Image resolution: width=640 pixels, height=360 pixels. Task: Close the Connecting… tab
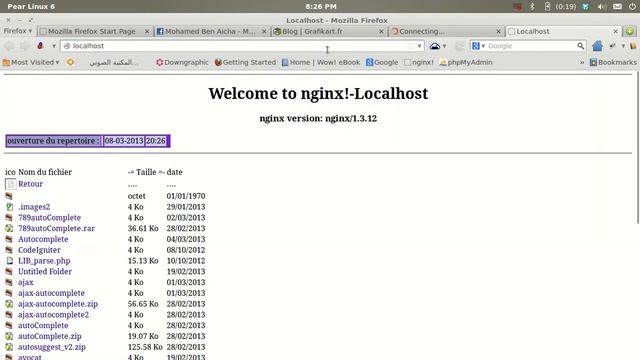(498, 31)
